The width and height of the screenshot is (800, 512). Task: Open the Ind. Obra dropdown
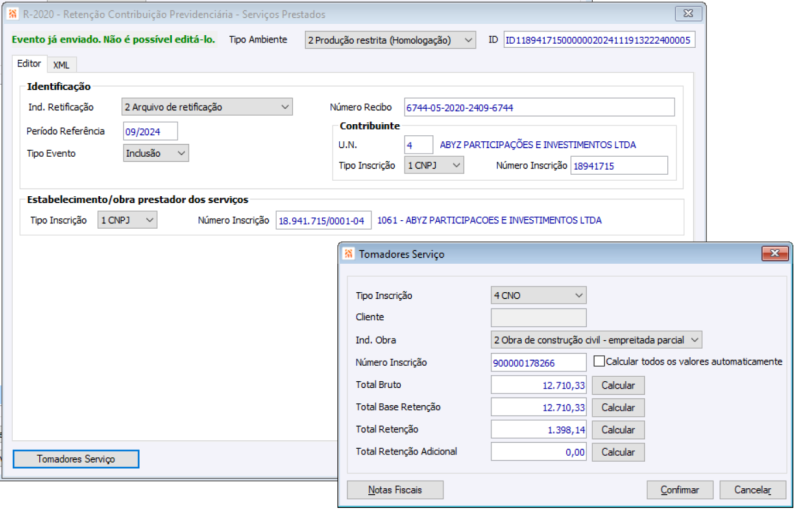(596, 340)
